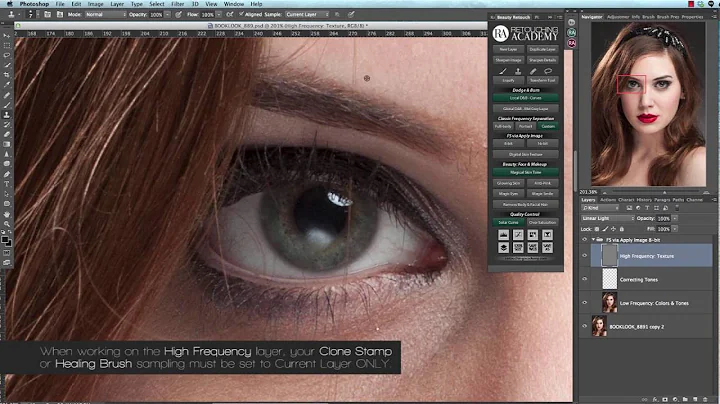Select the Zoom tool in the left toolbox

coord(7,224)
